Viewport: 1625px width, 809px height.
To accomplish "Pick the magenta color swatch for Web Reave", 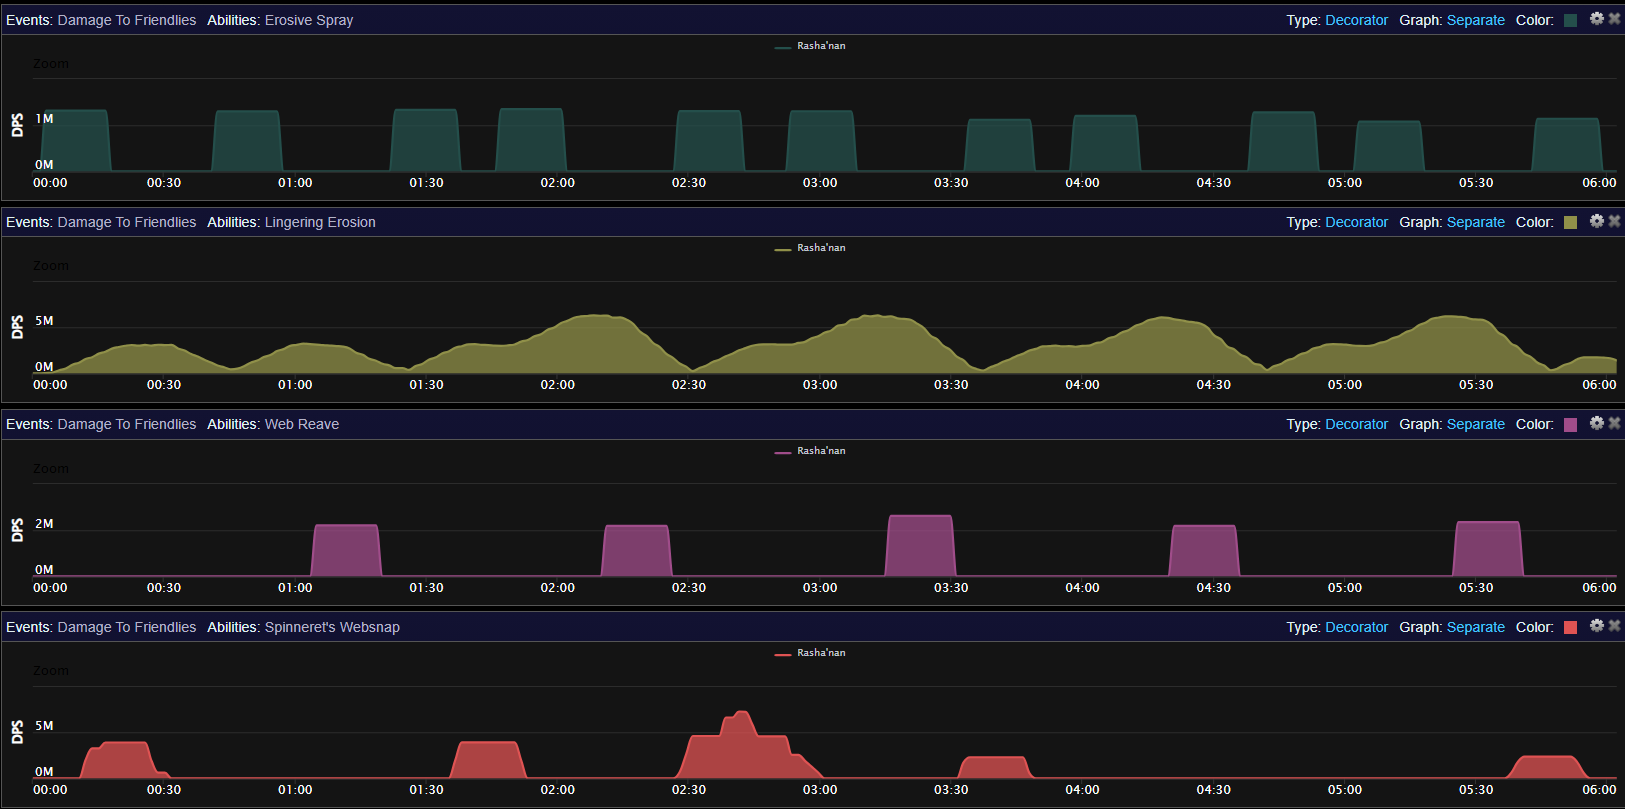I will pyautogui.click(x=1570, y=425).
